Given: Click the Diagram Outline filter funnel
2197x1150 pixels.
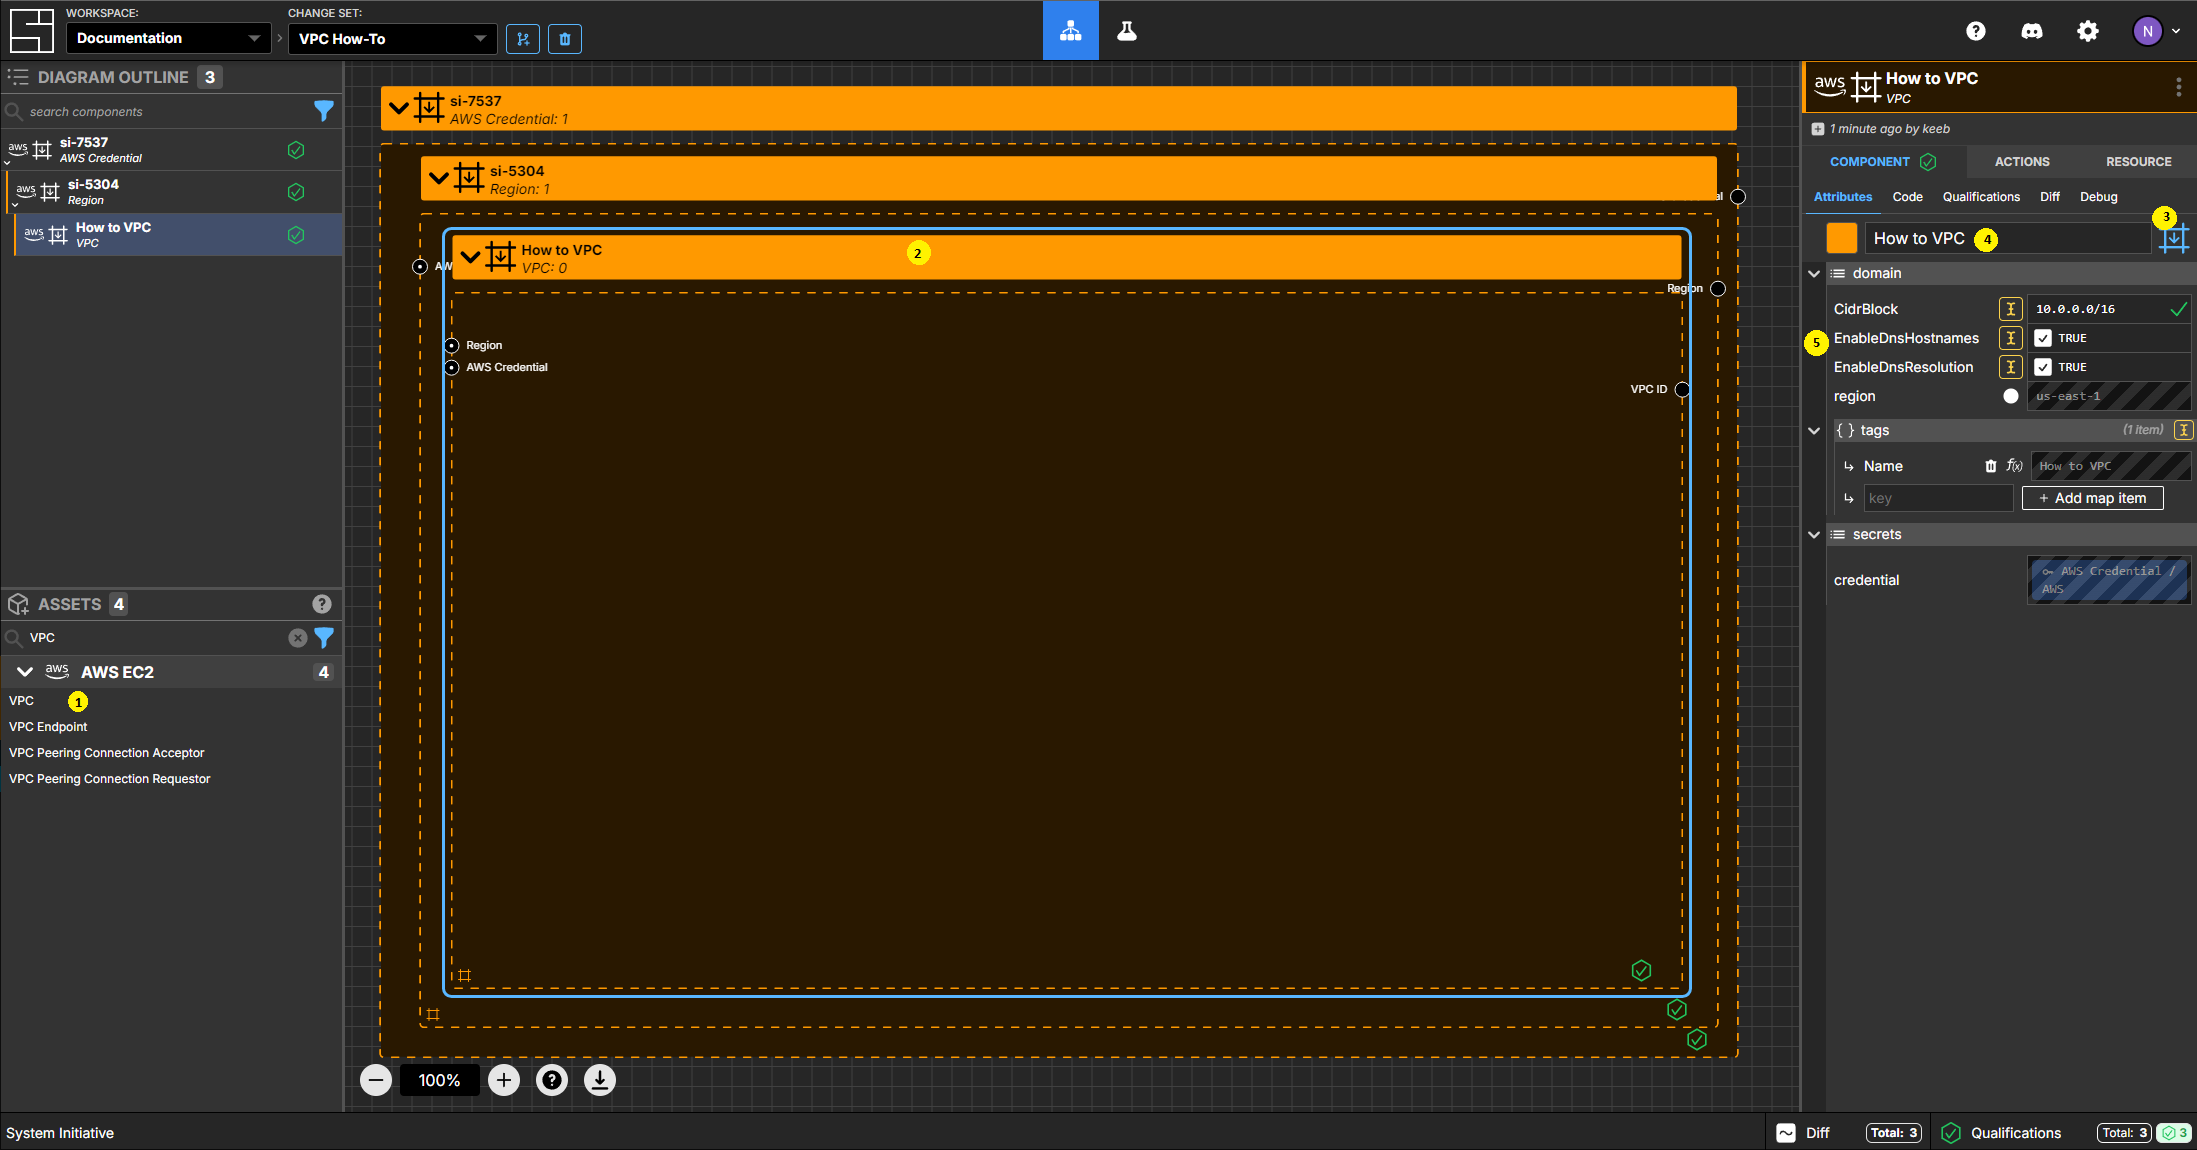Looking at the screenshot, I should click(323, 111).
